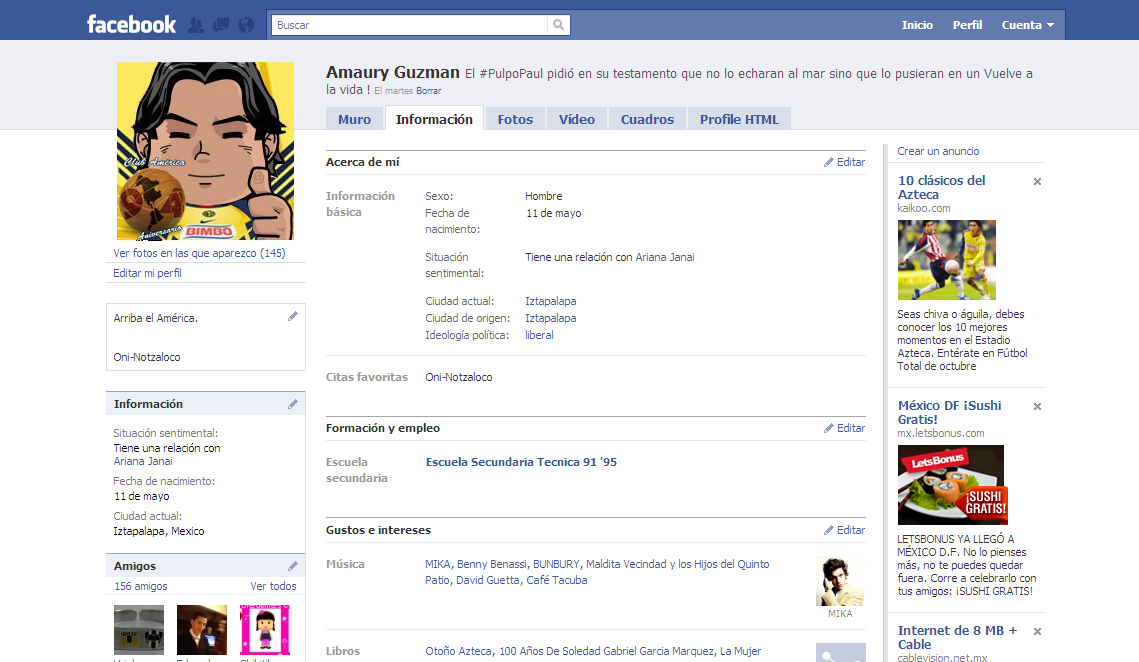
Task: Select the Información tab
Action: click(434, 119)
